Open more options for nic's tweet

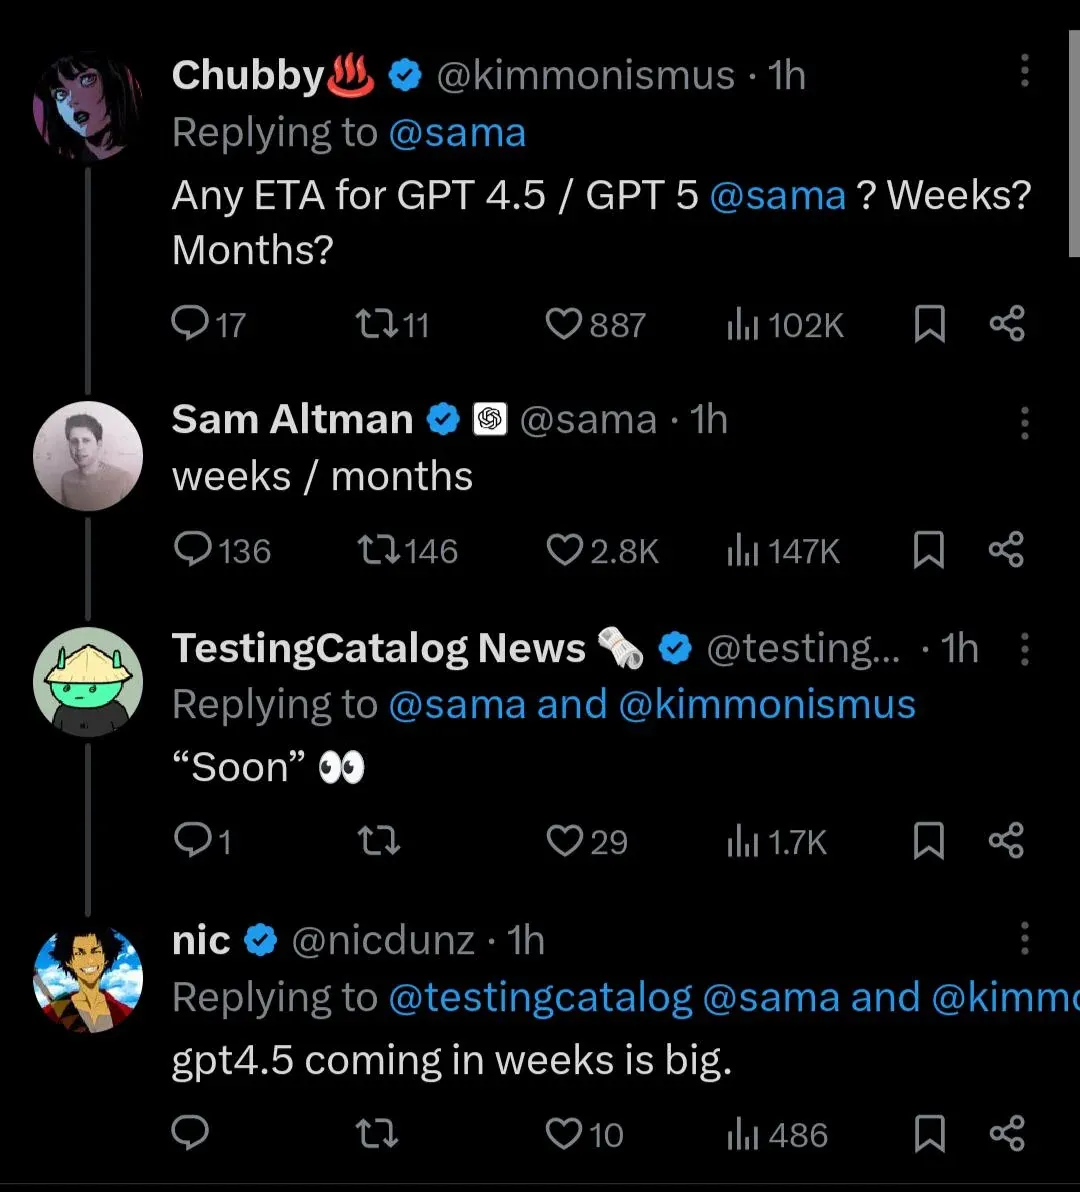1024,939
